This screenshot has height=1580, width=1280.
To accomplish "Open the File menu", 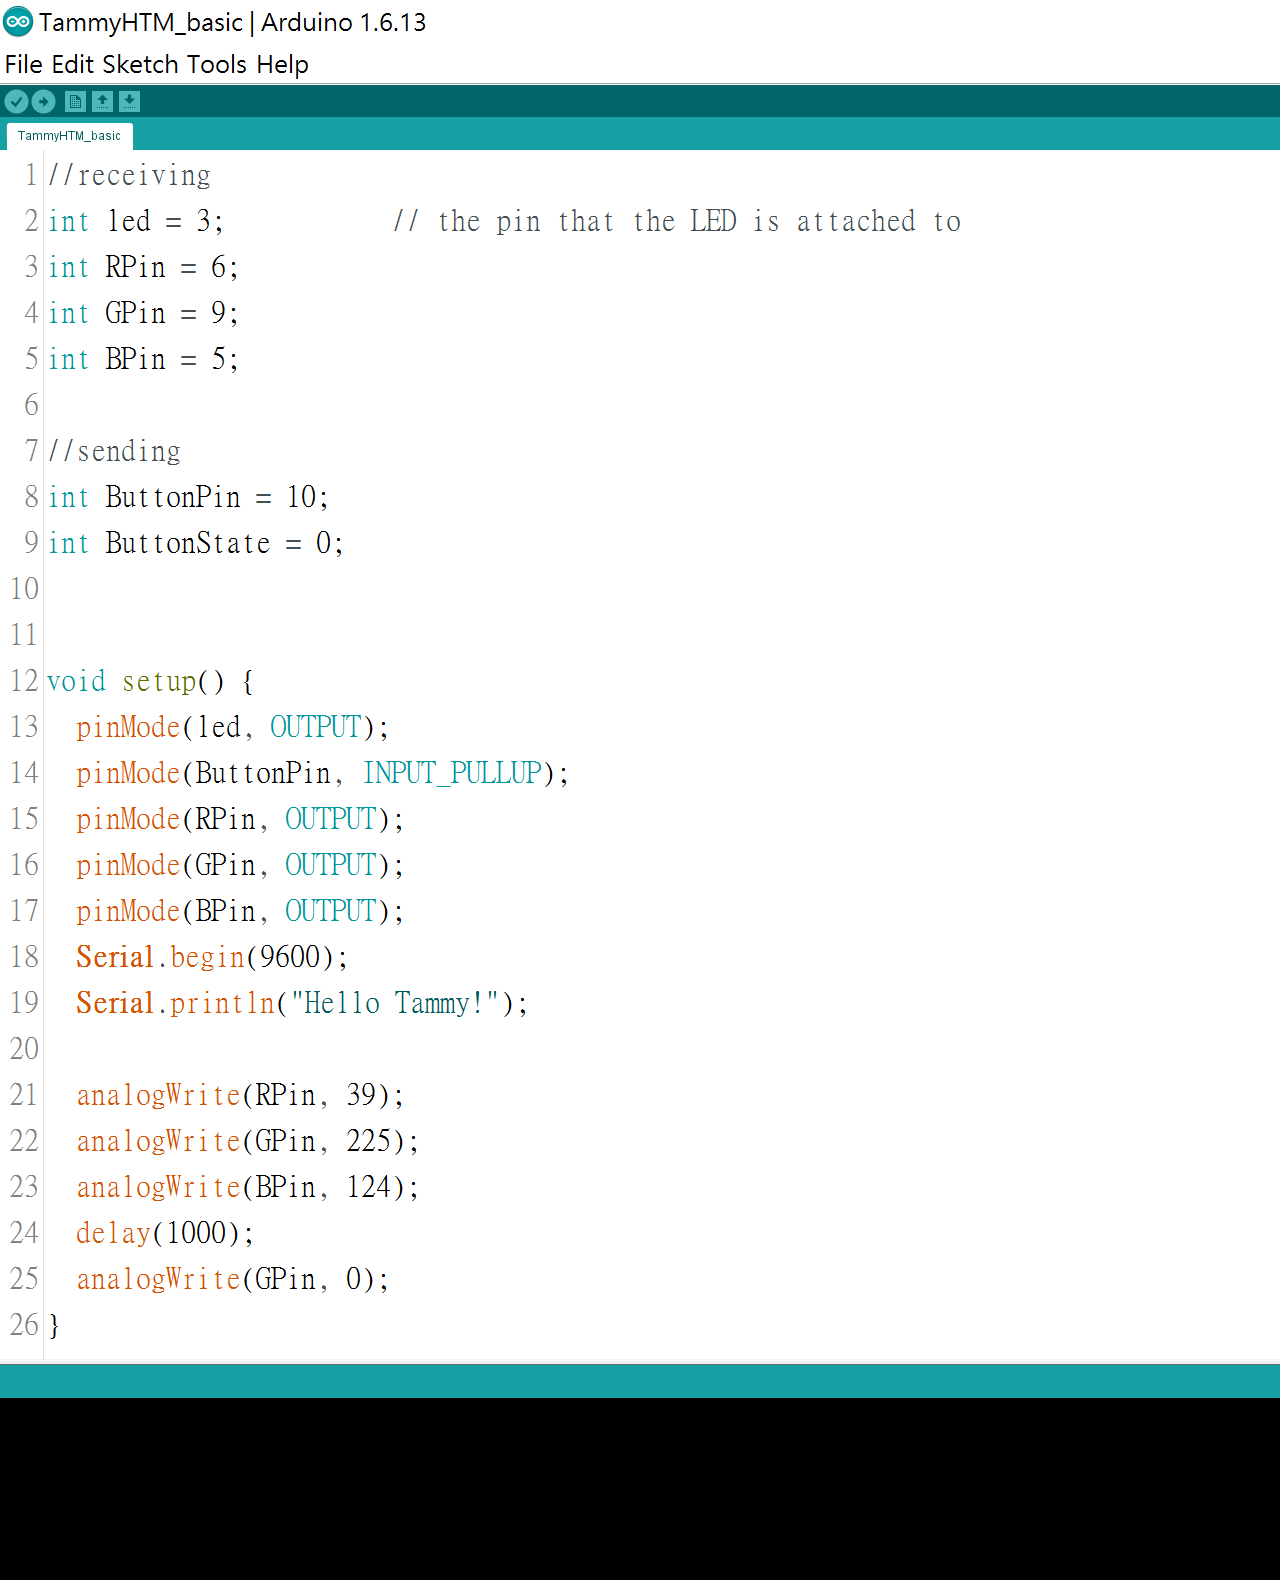I will coord(23,64).
